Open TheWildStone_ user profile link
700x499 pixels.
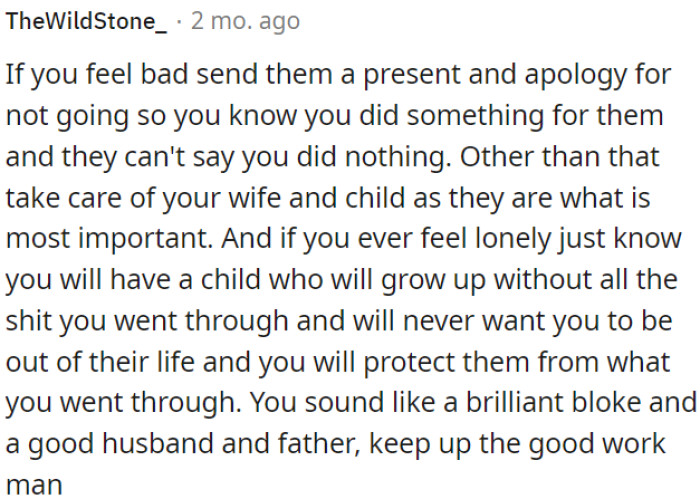87,21
